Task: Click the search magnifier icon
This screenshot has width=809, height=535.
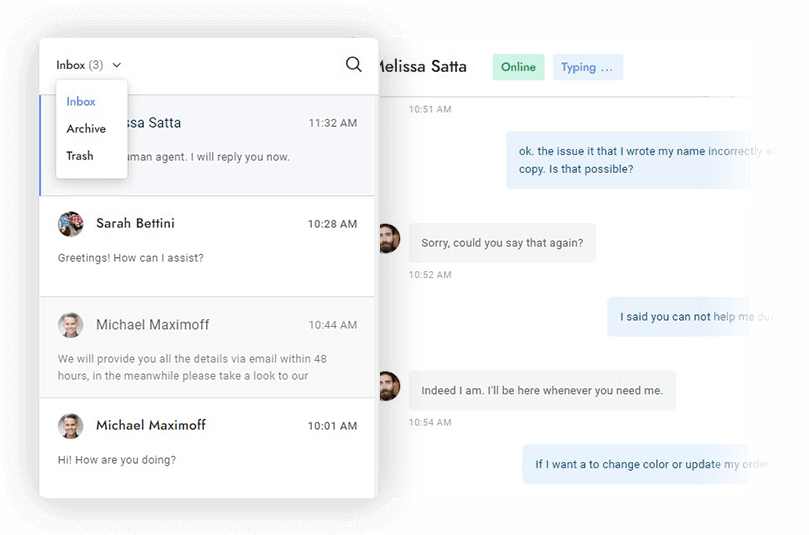Action: pyautogui.click(x=353, y=65)
